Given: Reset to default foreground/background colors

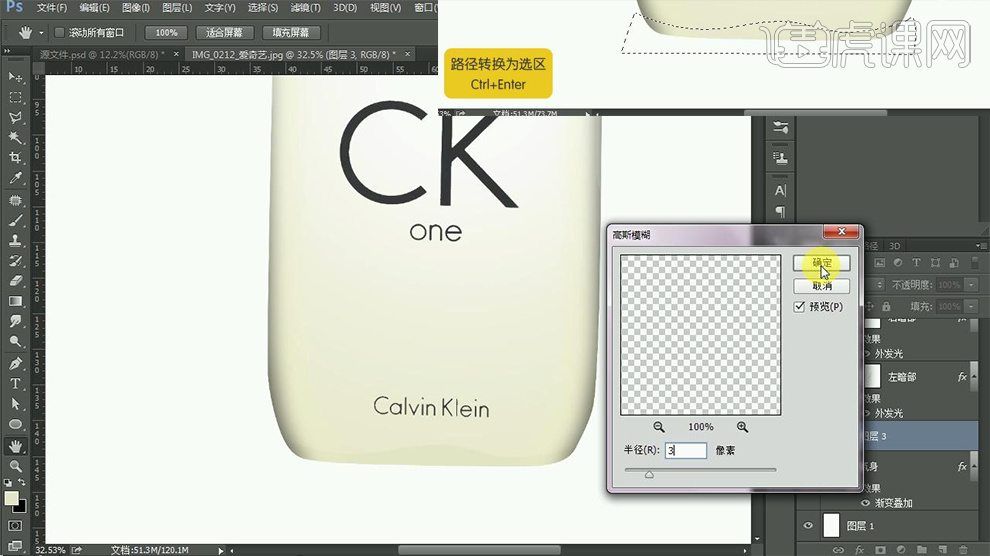Looking at the screenshot, I should tap(8, 483).
